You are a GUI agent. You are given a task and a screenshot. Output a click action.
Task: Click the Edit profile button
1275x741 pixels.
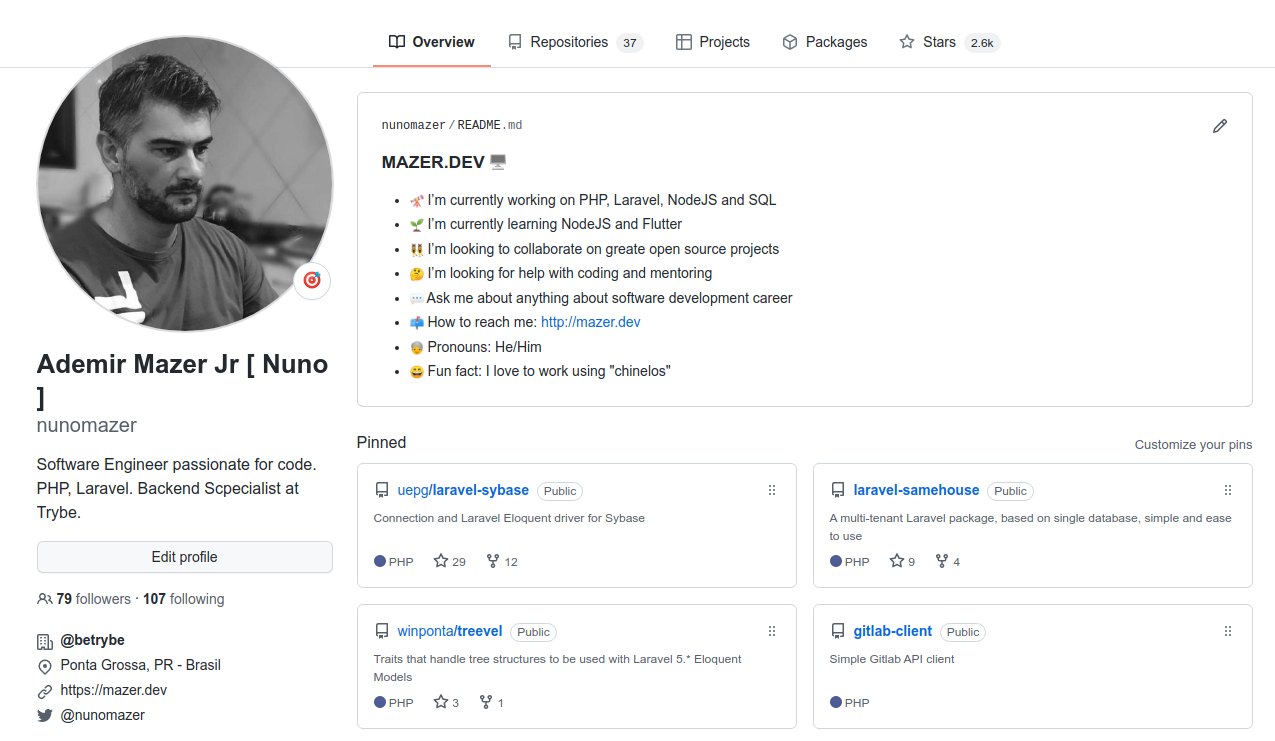pos(185,557)
